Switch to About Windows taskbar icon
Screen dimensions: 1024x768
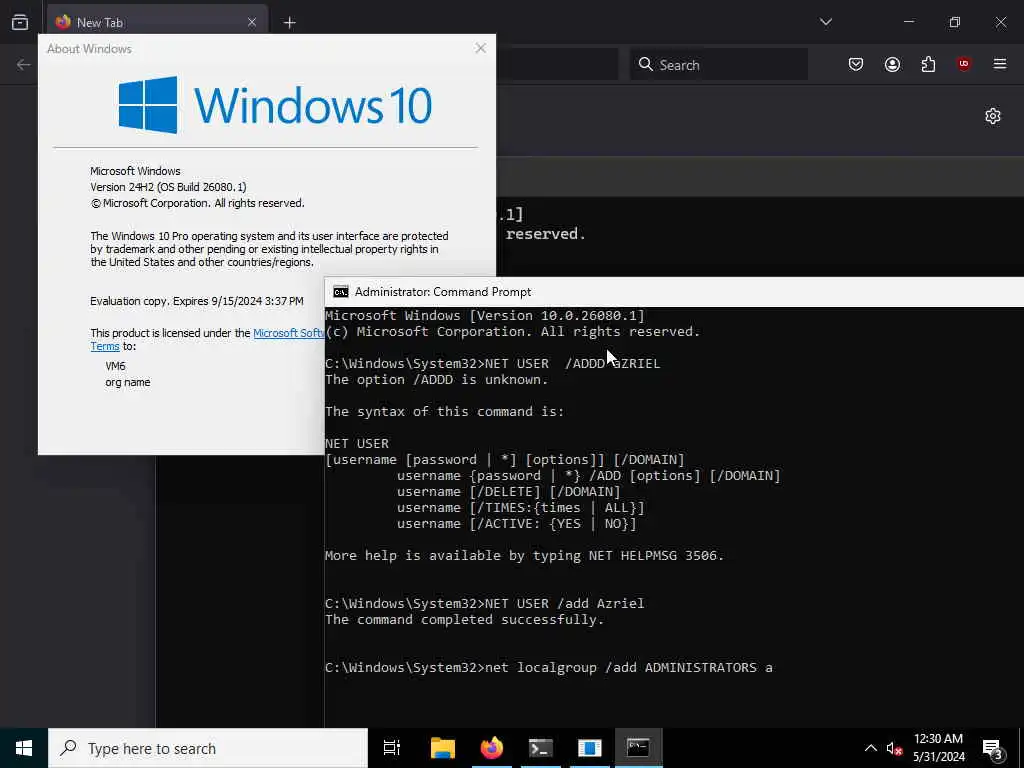tap(589, 748)
